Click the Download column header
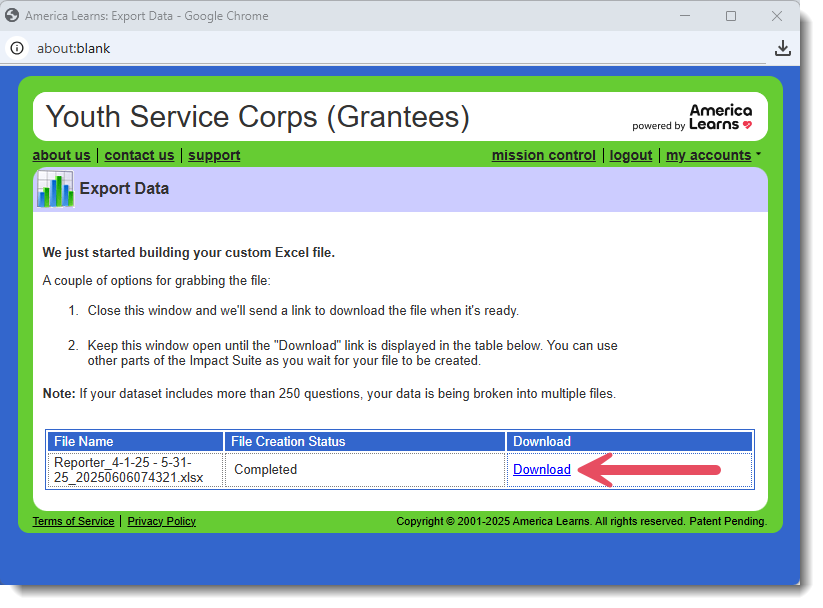The height and width of the screenshot is (608, 823). coord(629,442)
